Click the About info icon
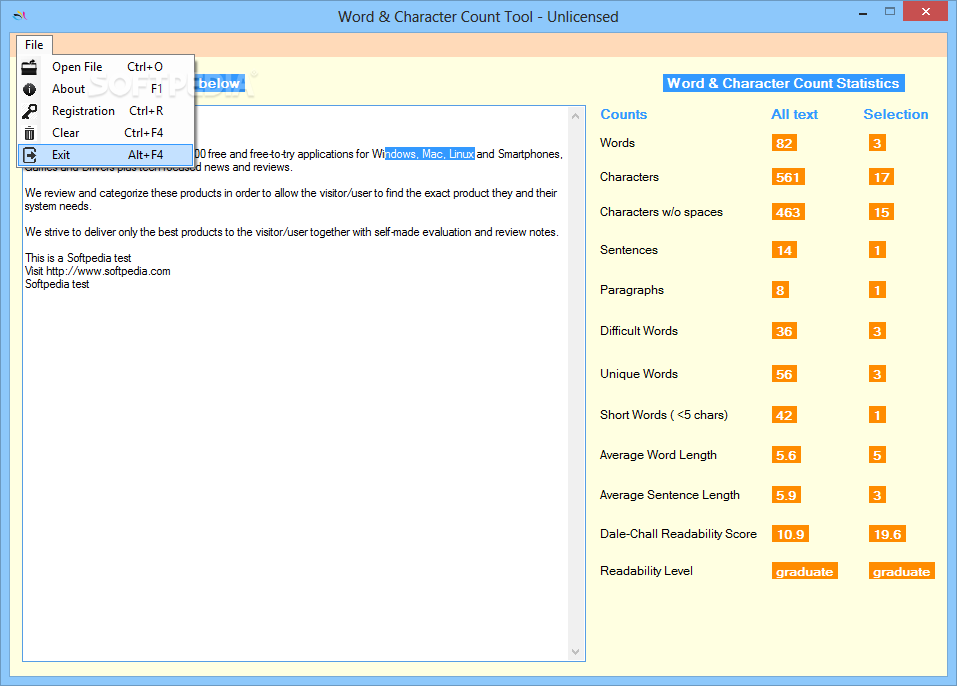The width and height of the screenshot is (957, 686). tap(29, 89)
